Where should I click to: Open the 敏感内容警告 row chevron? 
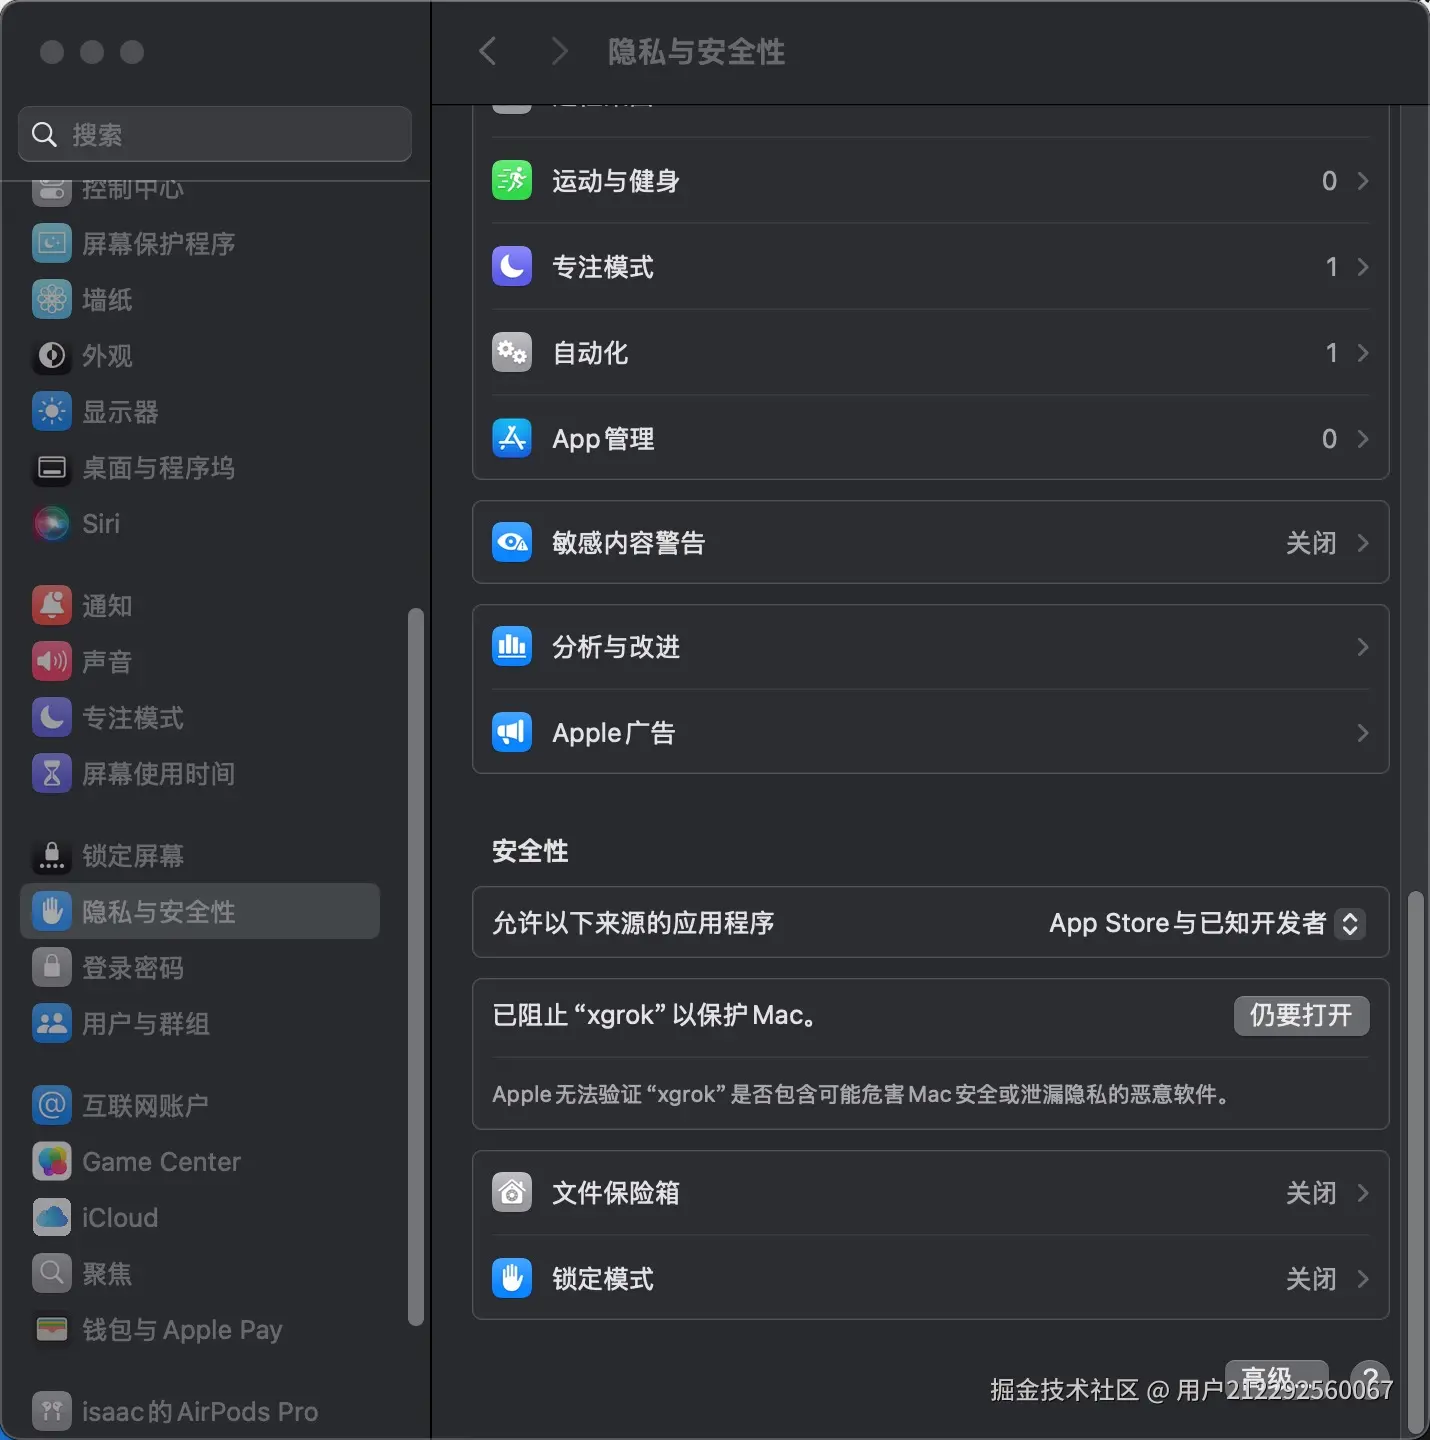pyautogui.click(x=1362, y=542)
